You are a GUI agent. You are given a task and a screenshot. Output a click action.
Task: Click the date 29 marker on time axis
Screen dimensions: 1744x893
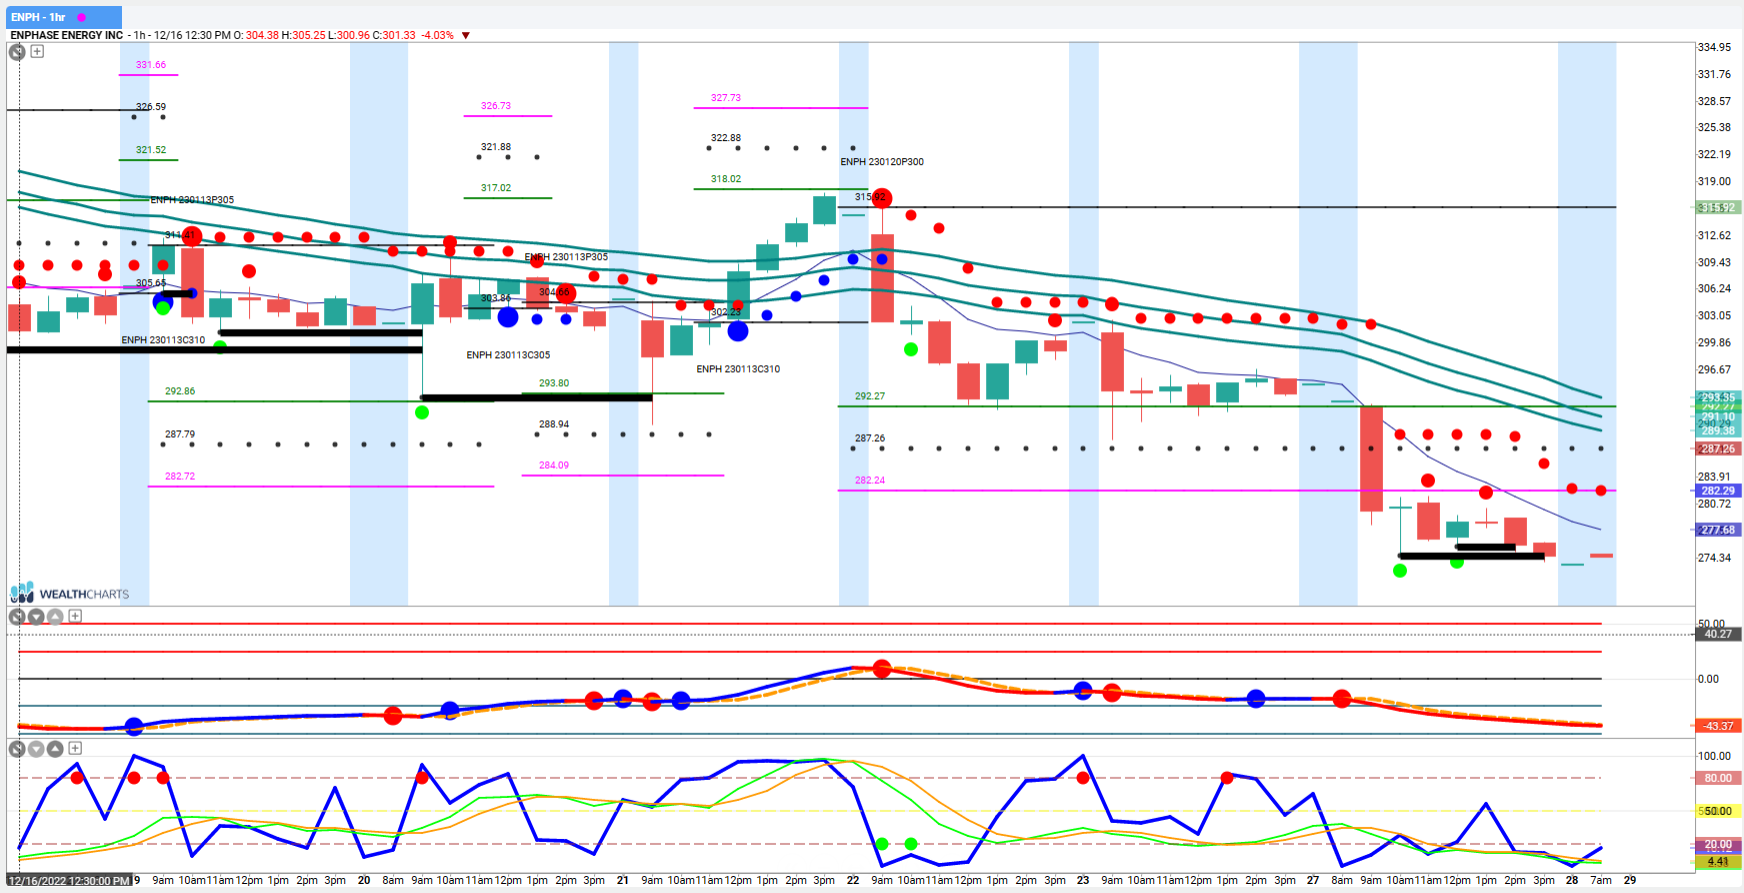(x=1630, y=880)
